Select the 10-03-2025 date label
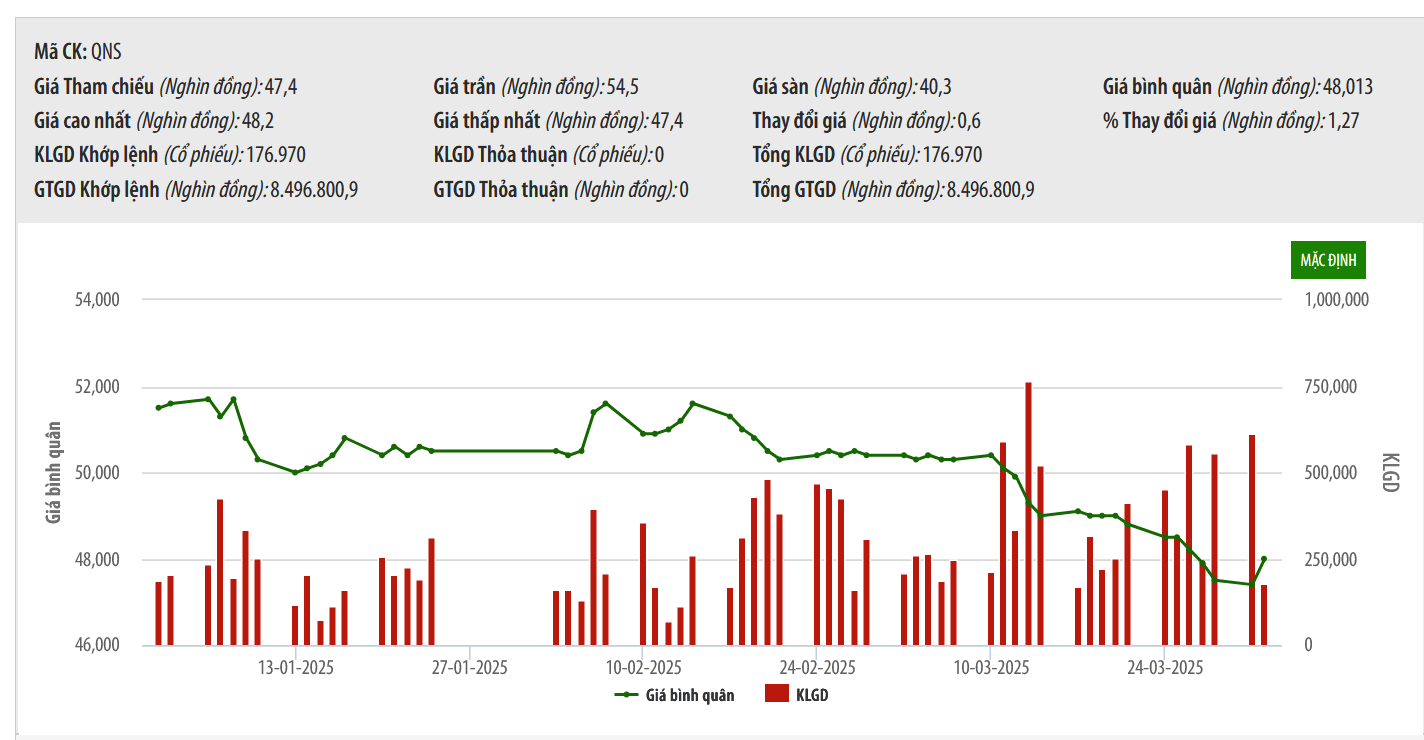Screen dimensions: 1424x740 click(992, 667)
